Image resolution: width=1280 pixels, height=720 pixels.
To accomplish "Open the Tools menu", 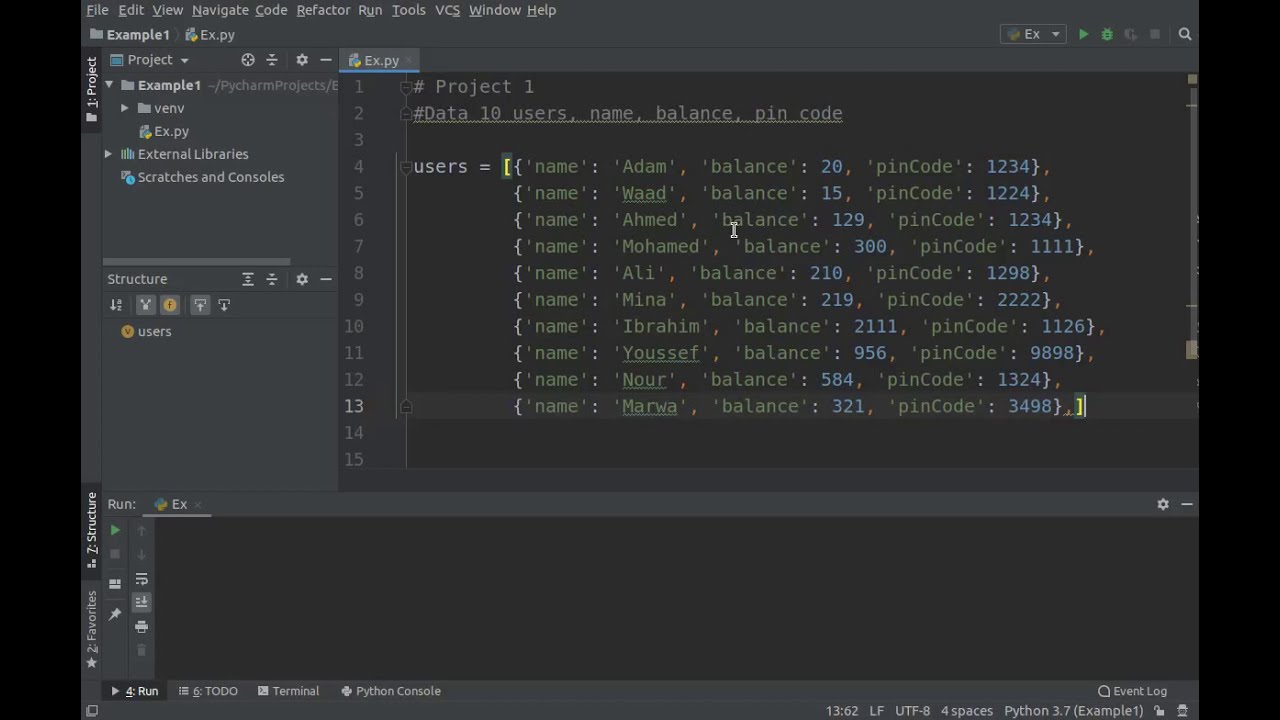I will (408, 10).
